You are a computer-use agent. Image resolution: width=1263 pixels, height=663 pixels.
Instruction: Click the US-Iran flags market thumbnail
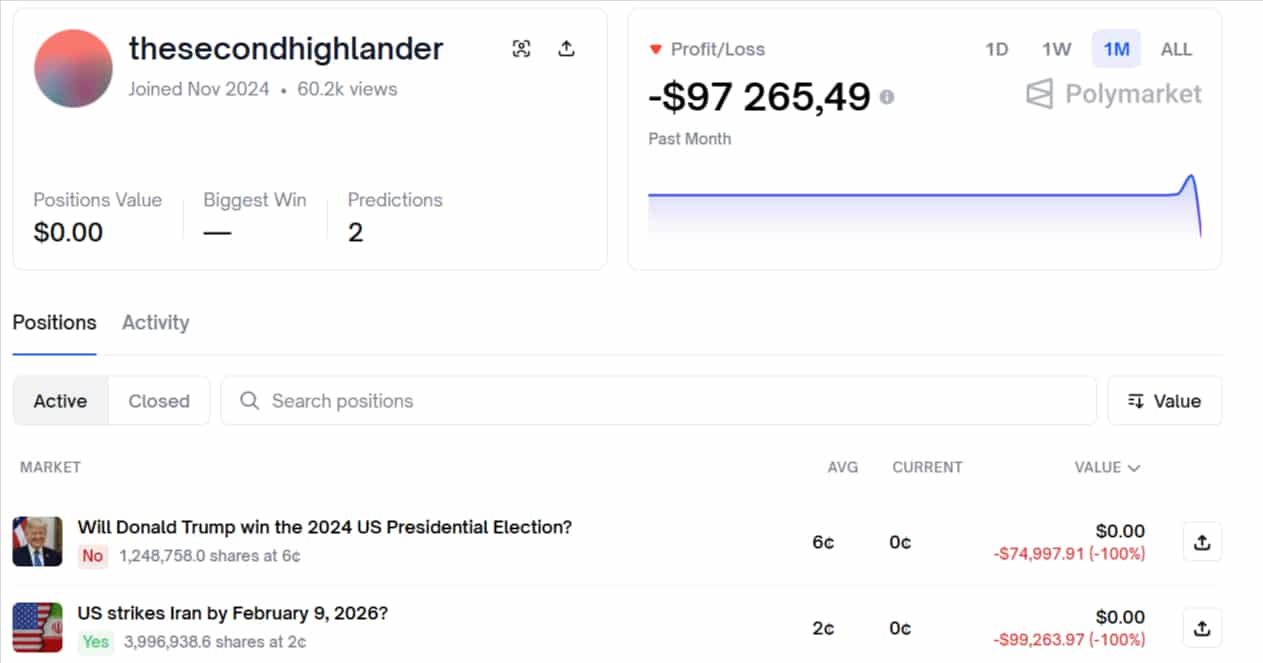point(37,628)
